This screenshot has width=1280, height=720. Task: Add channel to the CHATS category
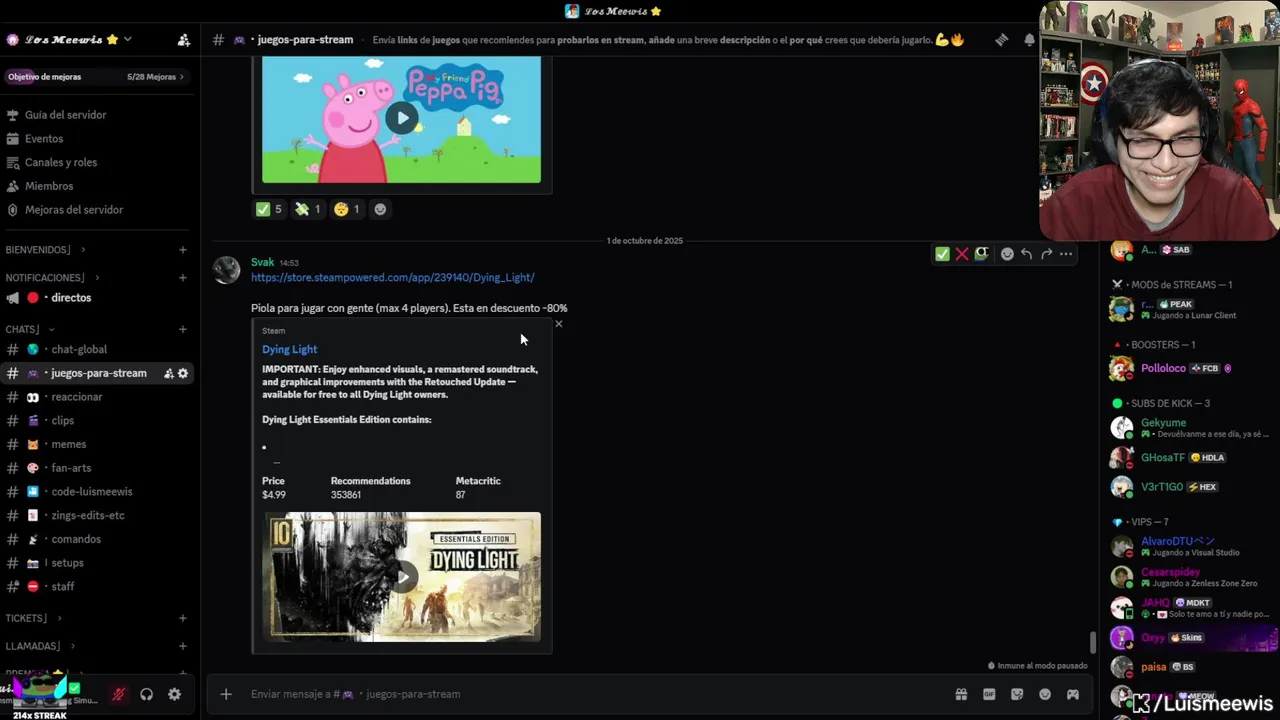click(183, 329)
